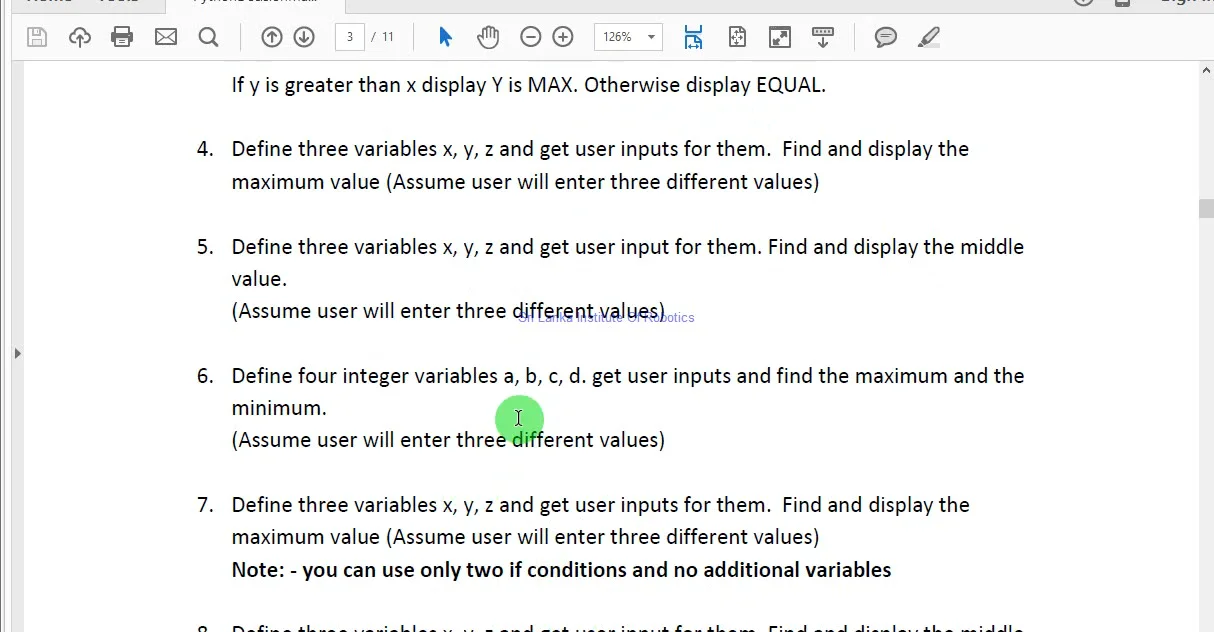
Task: Enter full screen mode icon
Action: (779, 37)
